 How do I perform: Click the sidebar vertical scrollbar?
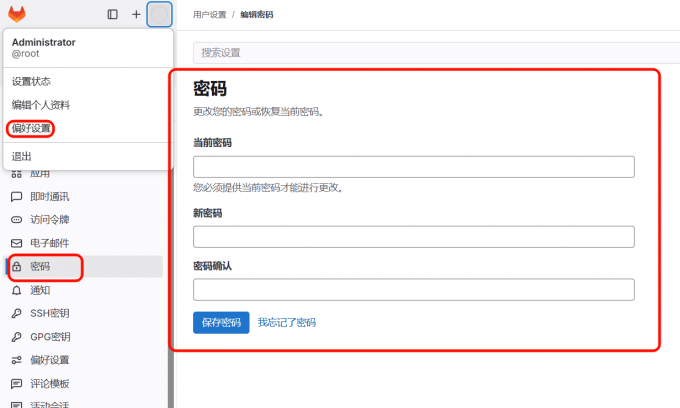coord(171,288)
